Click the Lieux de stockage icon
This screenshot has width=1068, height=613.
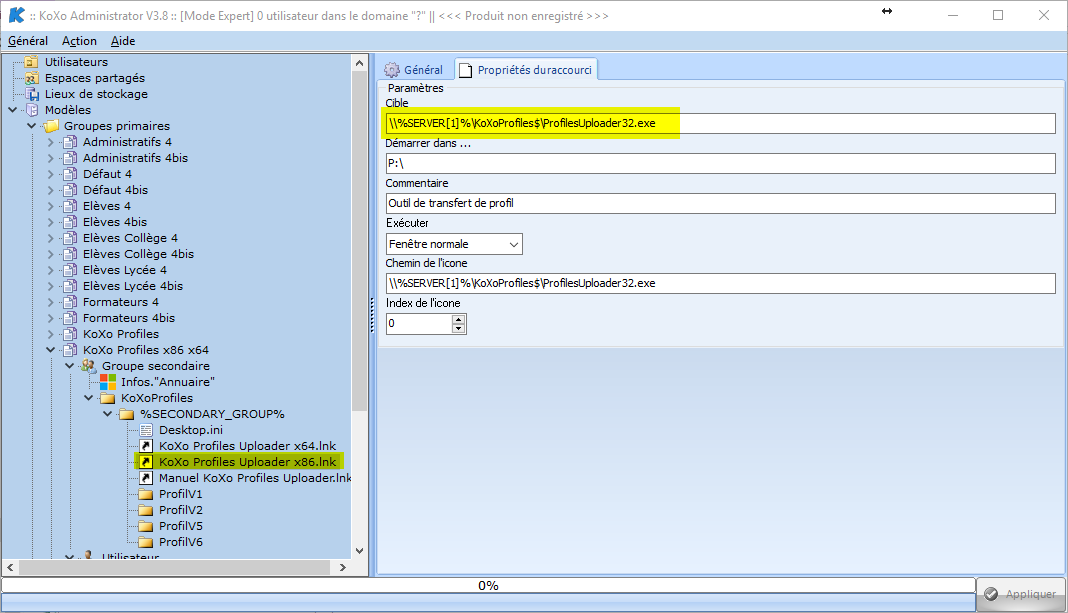[x=31, y=94]
